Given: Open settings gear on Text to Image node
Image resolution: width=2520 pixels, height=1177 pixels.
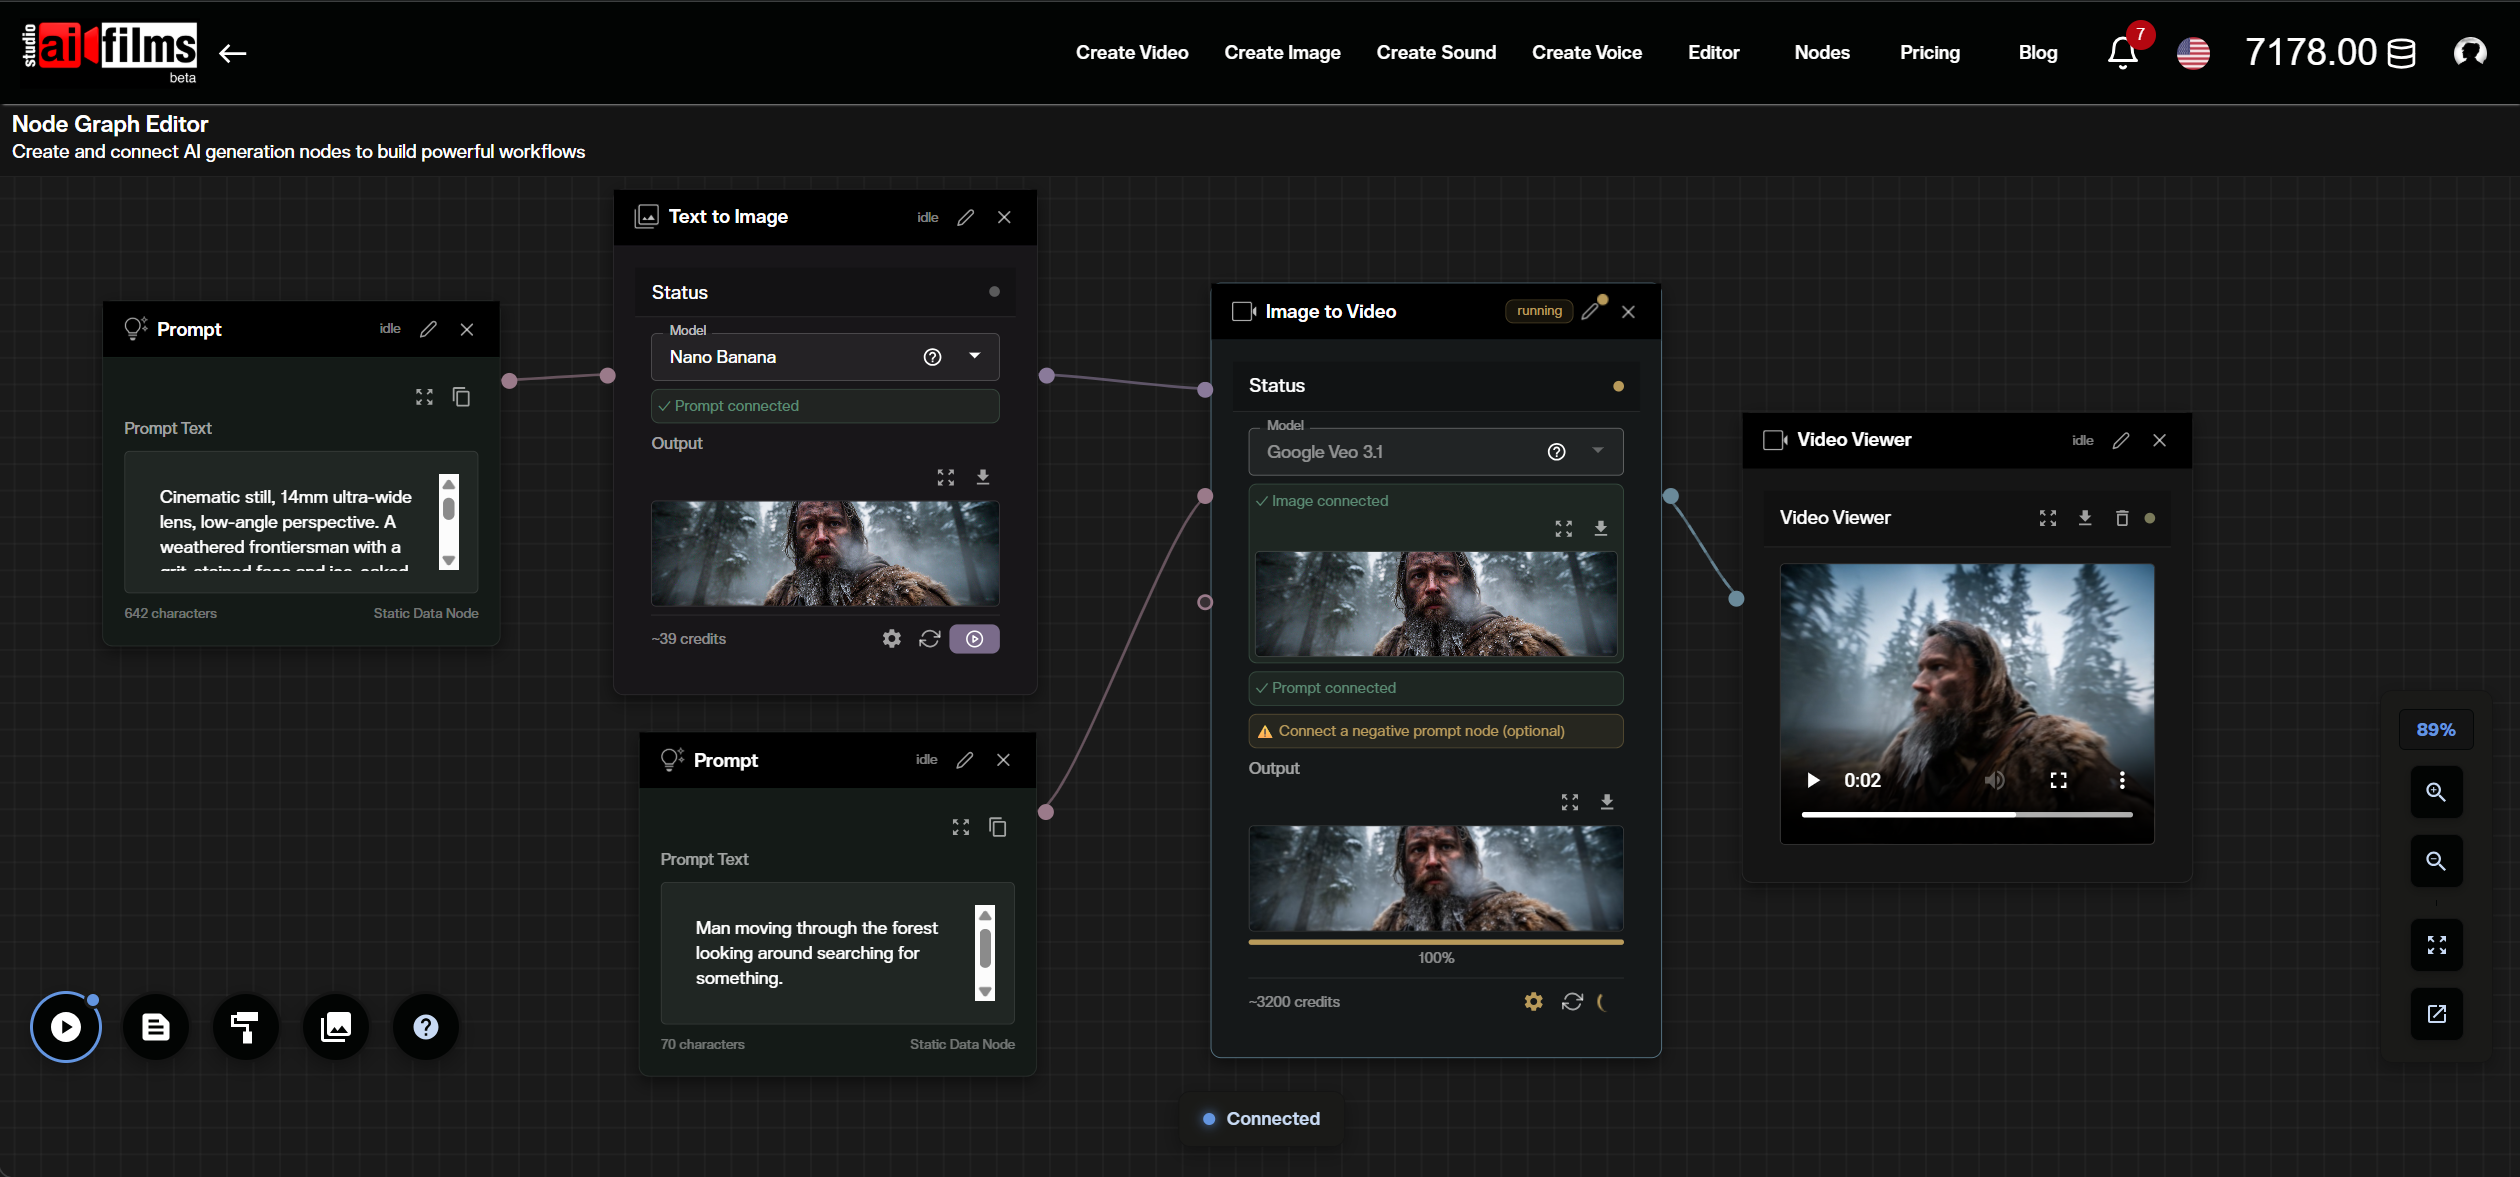Looking at the screenshot, I should coord(890,638).
